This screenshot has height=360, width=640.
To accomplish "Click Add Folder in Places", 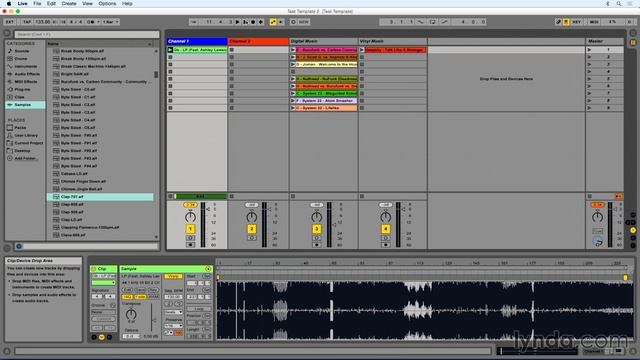I will coord(25,158).
